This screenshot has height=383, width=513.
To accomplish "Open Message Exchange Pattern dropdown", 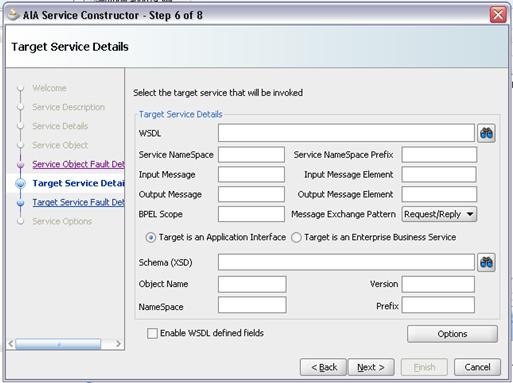I will (439, 214).
